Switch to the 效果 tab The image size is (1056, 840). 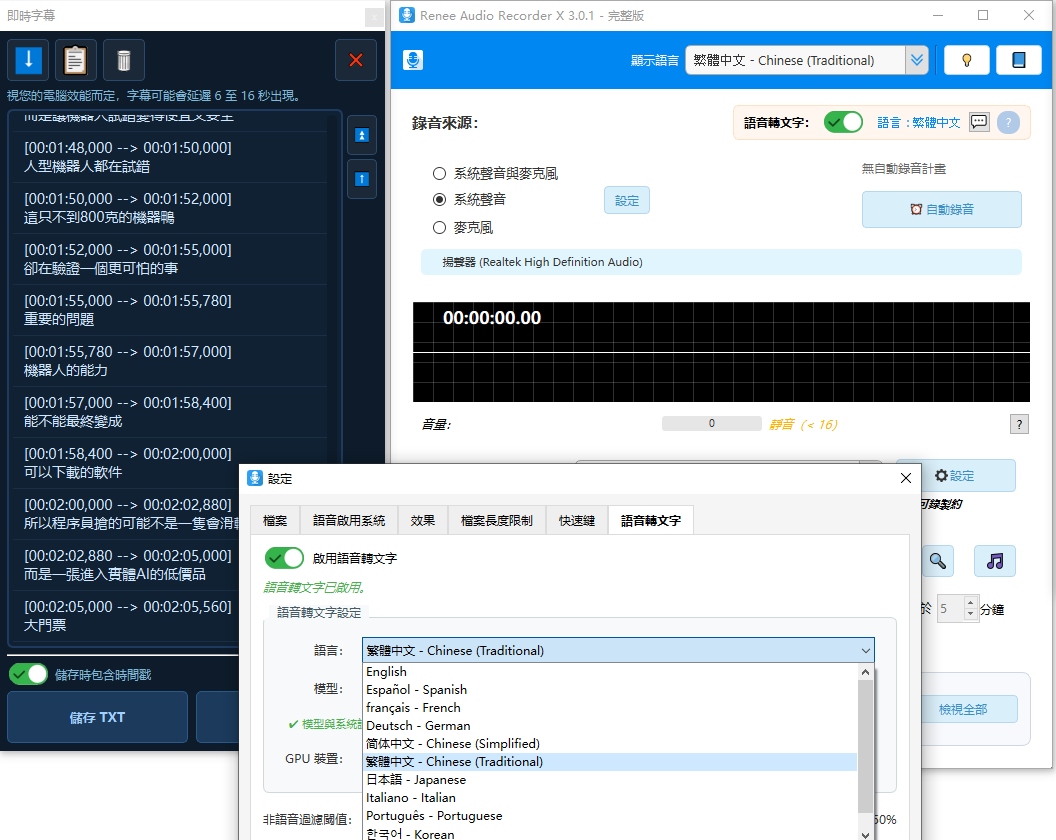422,520
